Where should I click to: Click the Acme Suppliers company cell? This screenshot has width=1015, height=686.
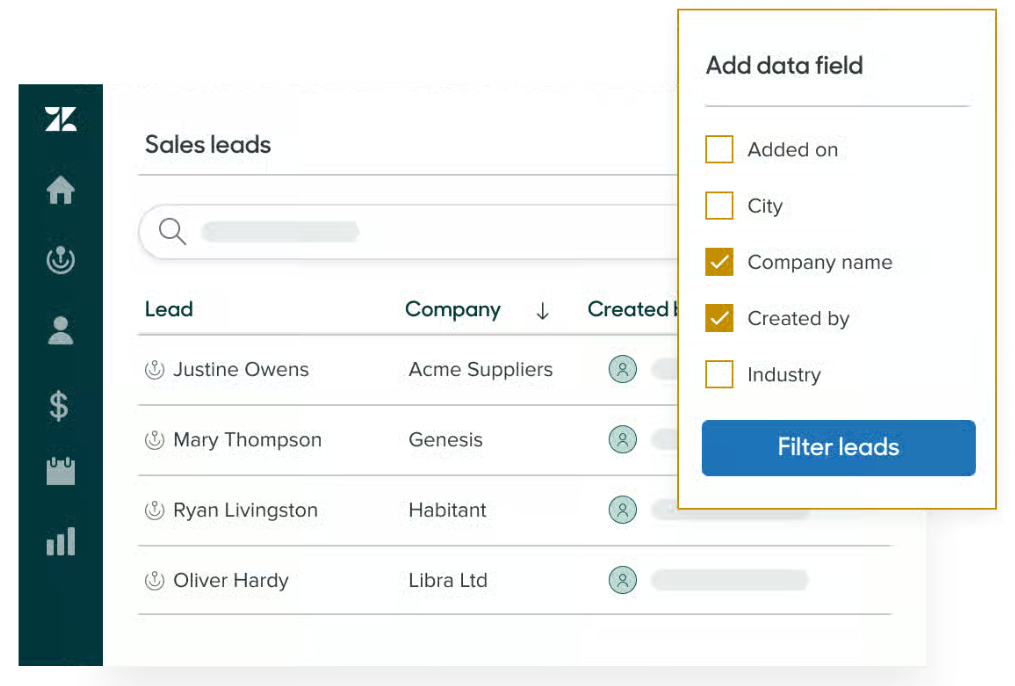[x=480, y=370]
